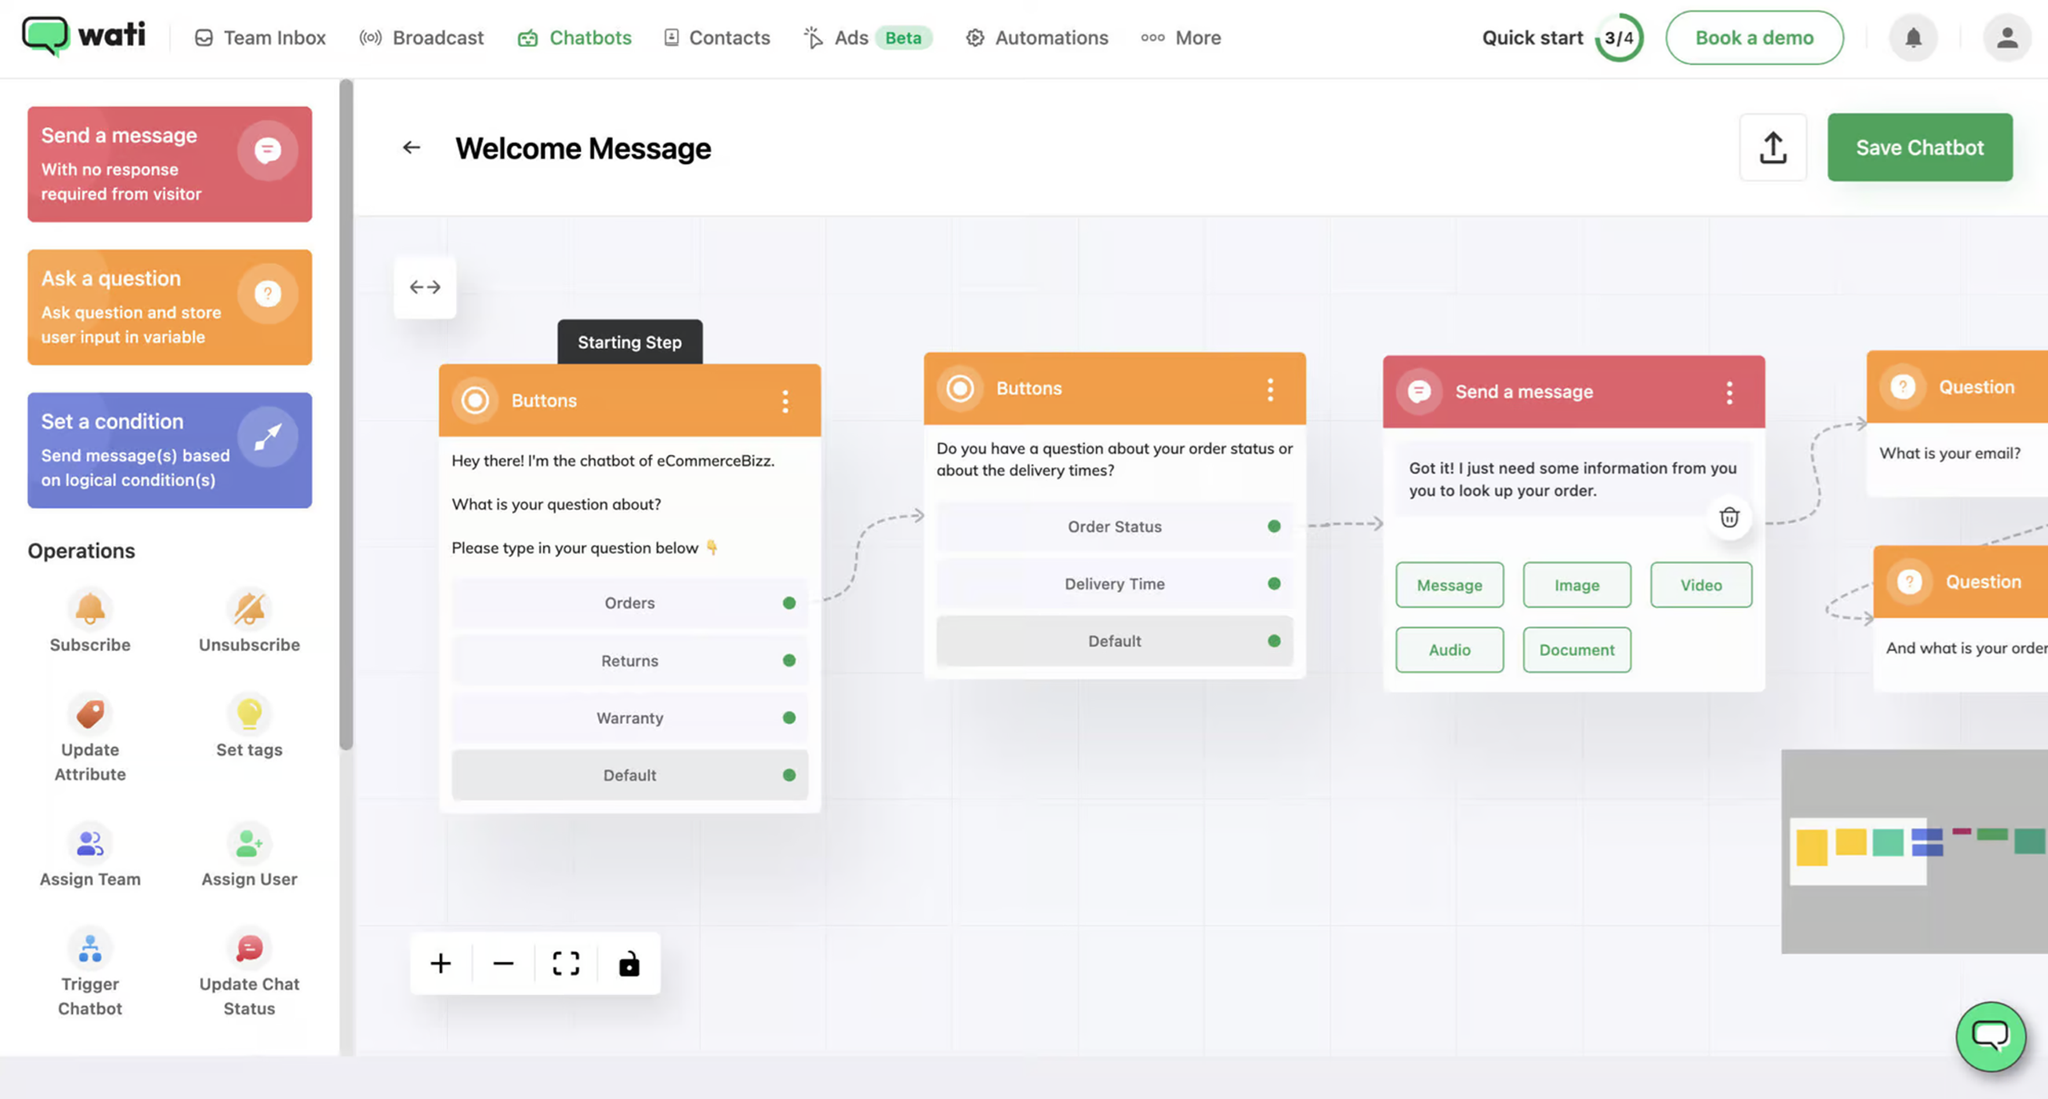Click the Set tags lightbulb icon
2048x1099 pixels.
coord(249,713)
